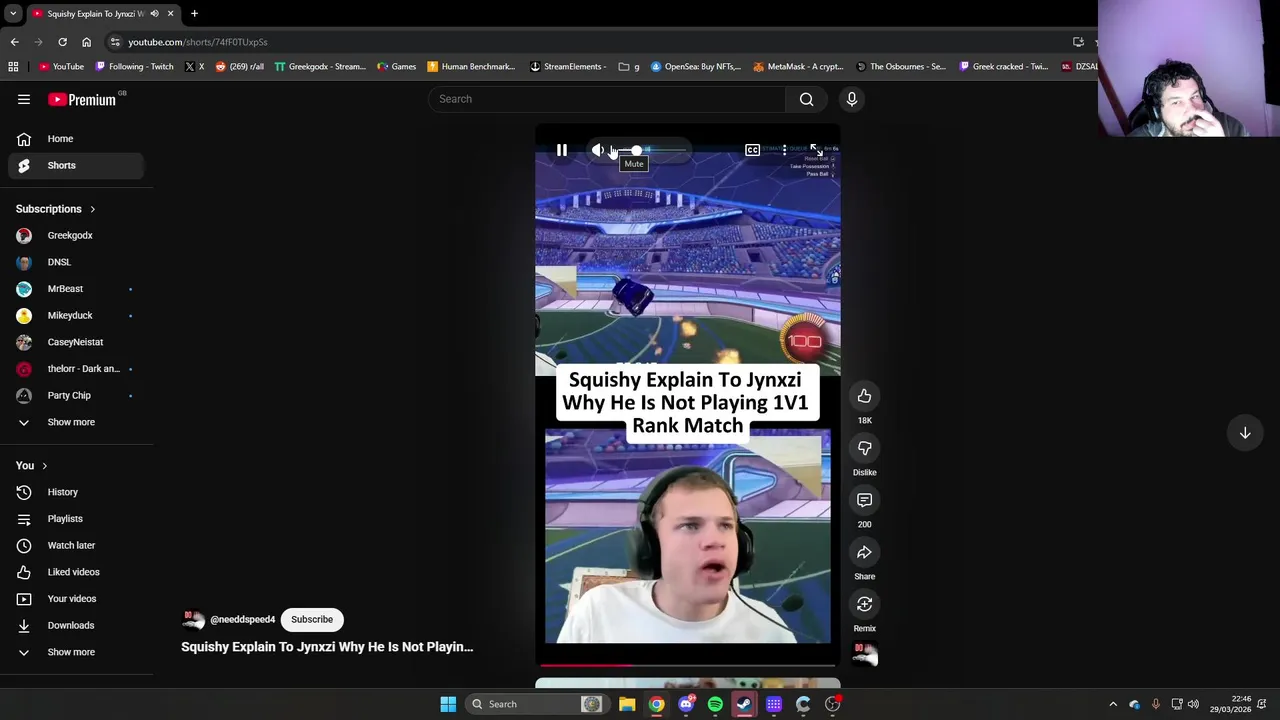The width and height of the screenshot is (1280, 720).
Task: Open the Windows Start button
Action: (x=448, y=704)
